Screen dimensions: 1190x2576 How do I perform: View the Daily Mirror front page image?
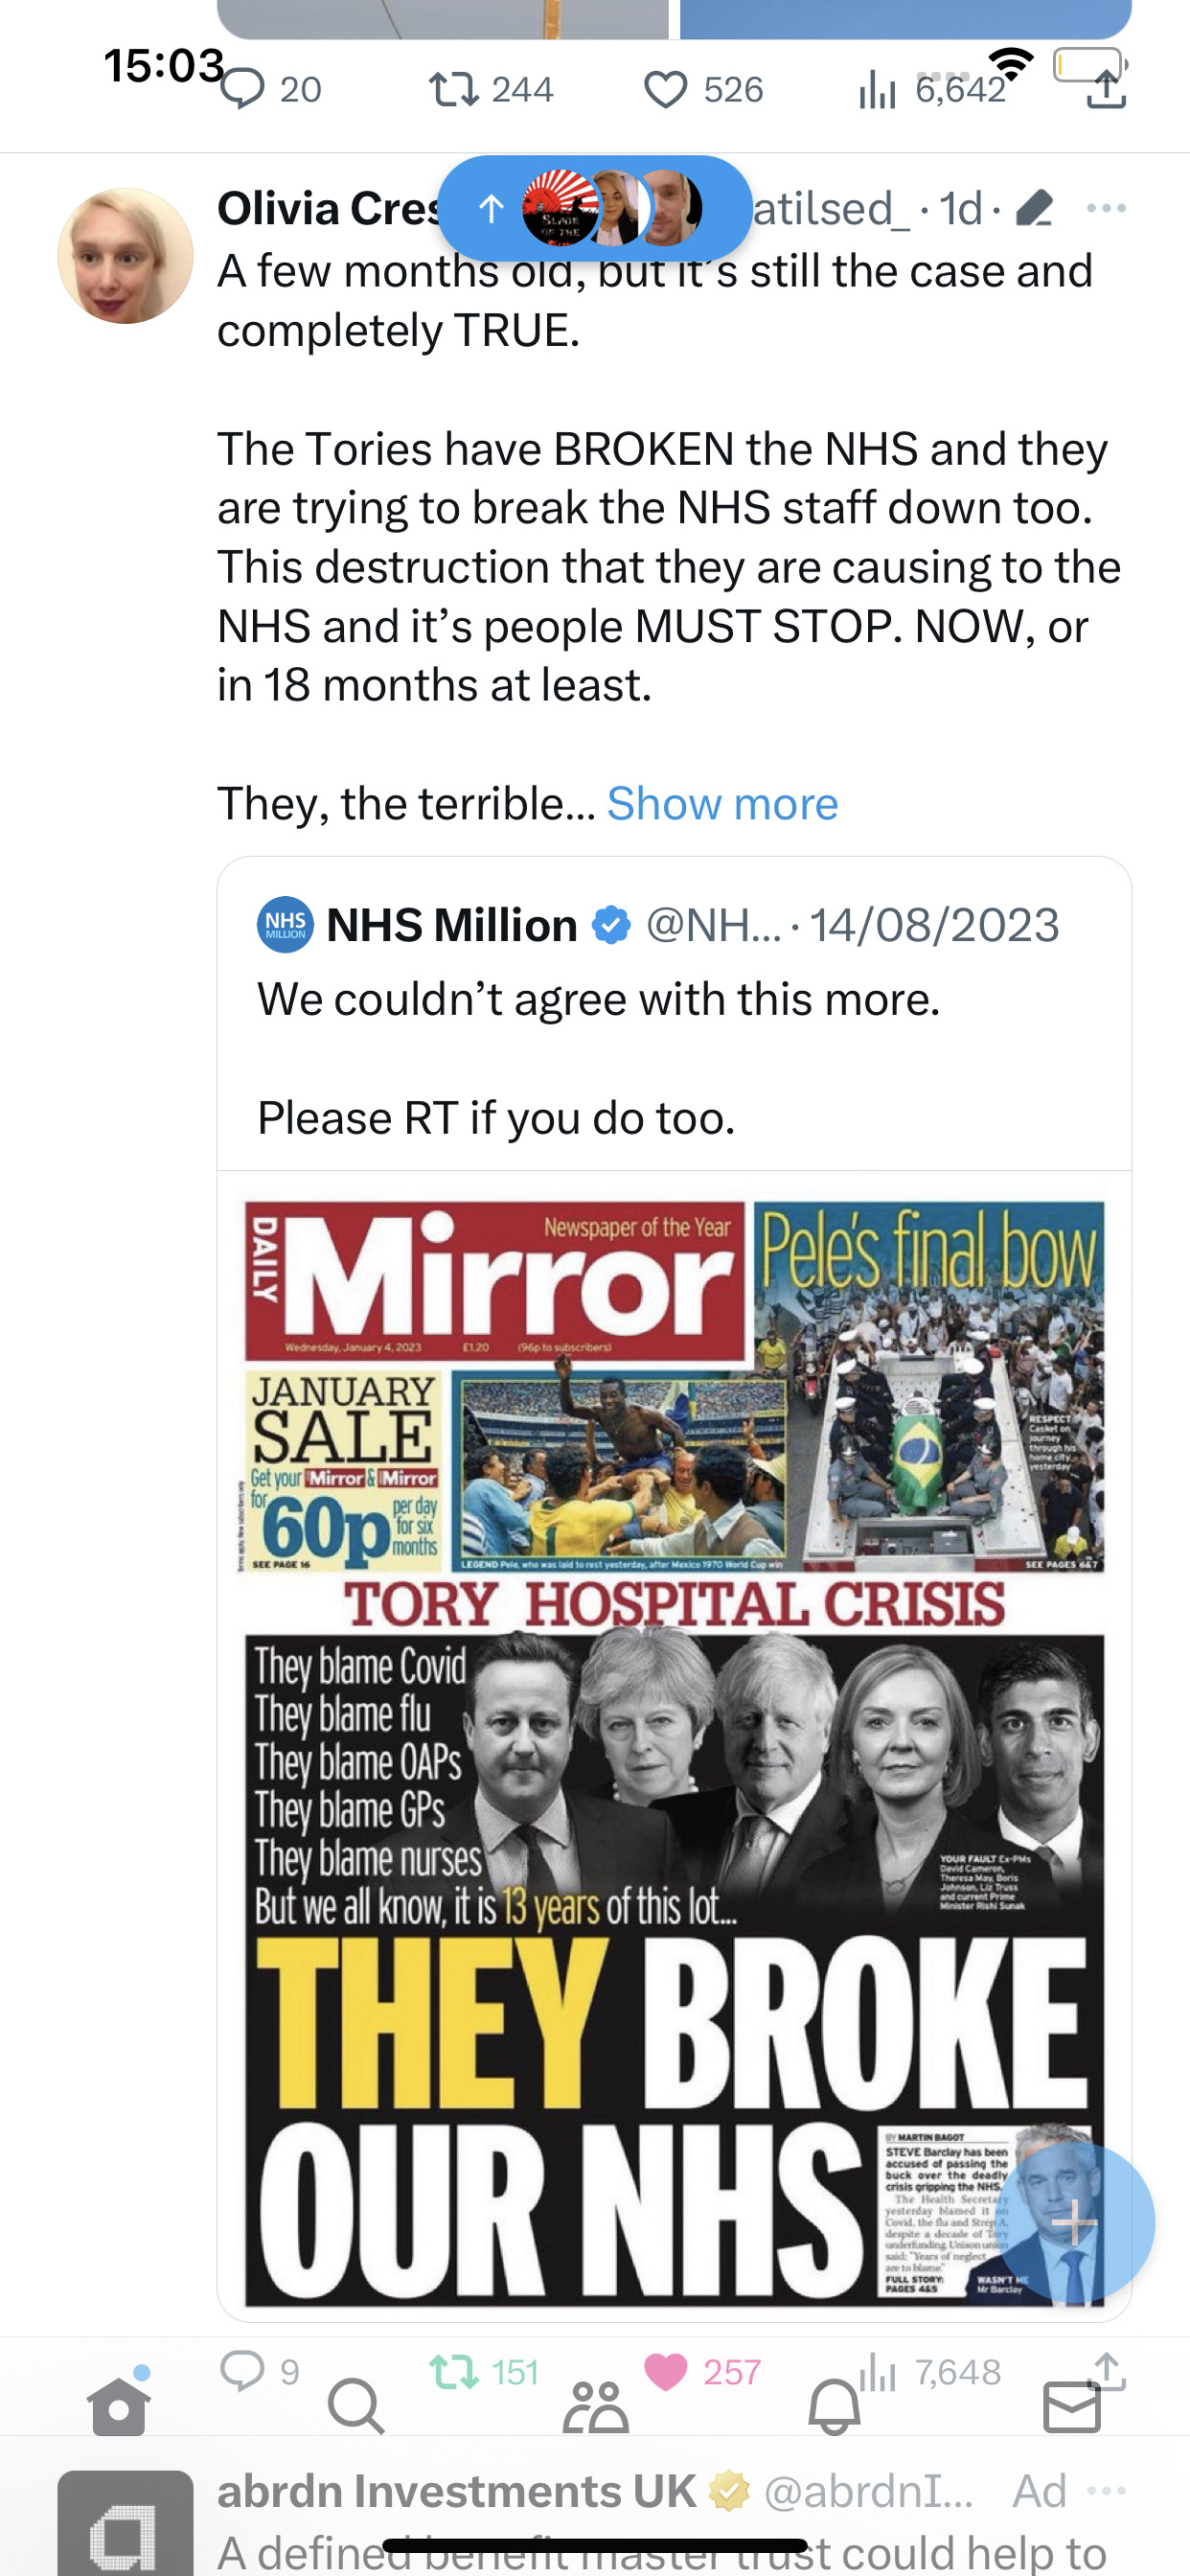pos(675,1752)
